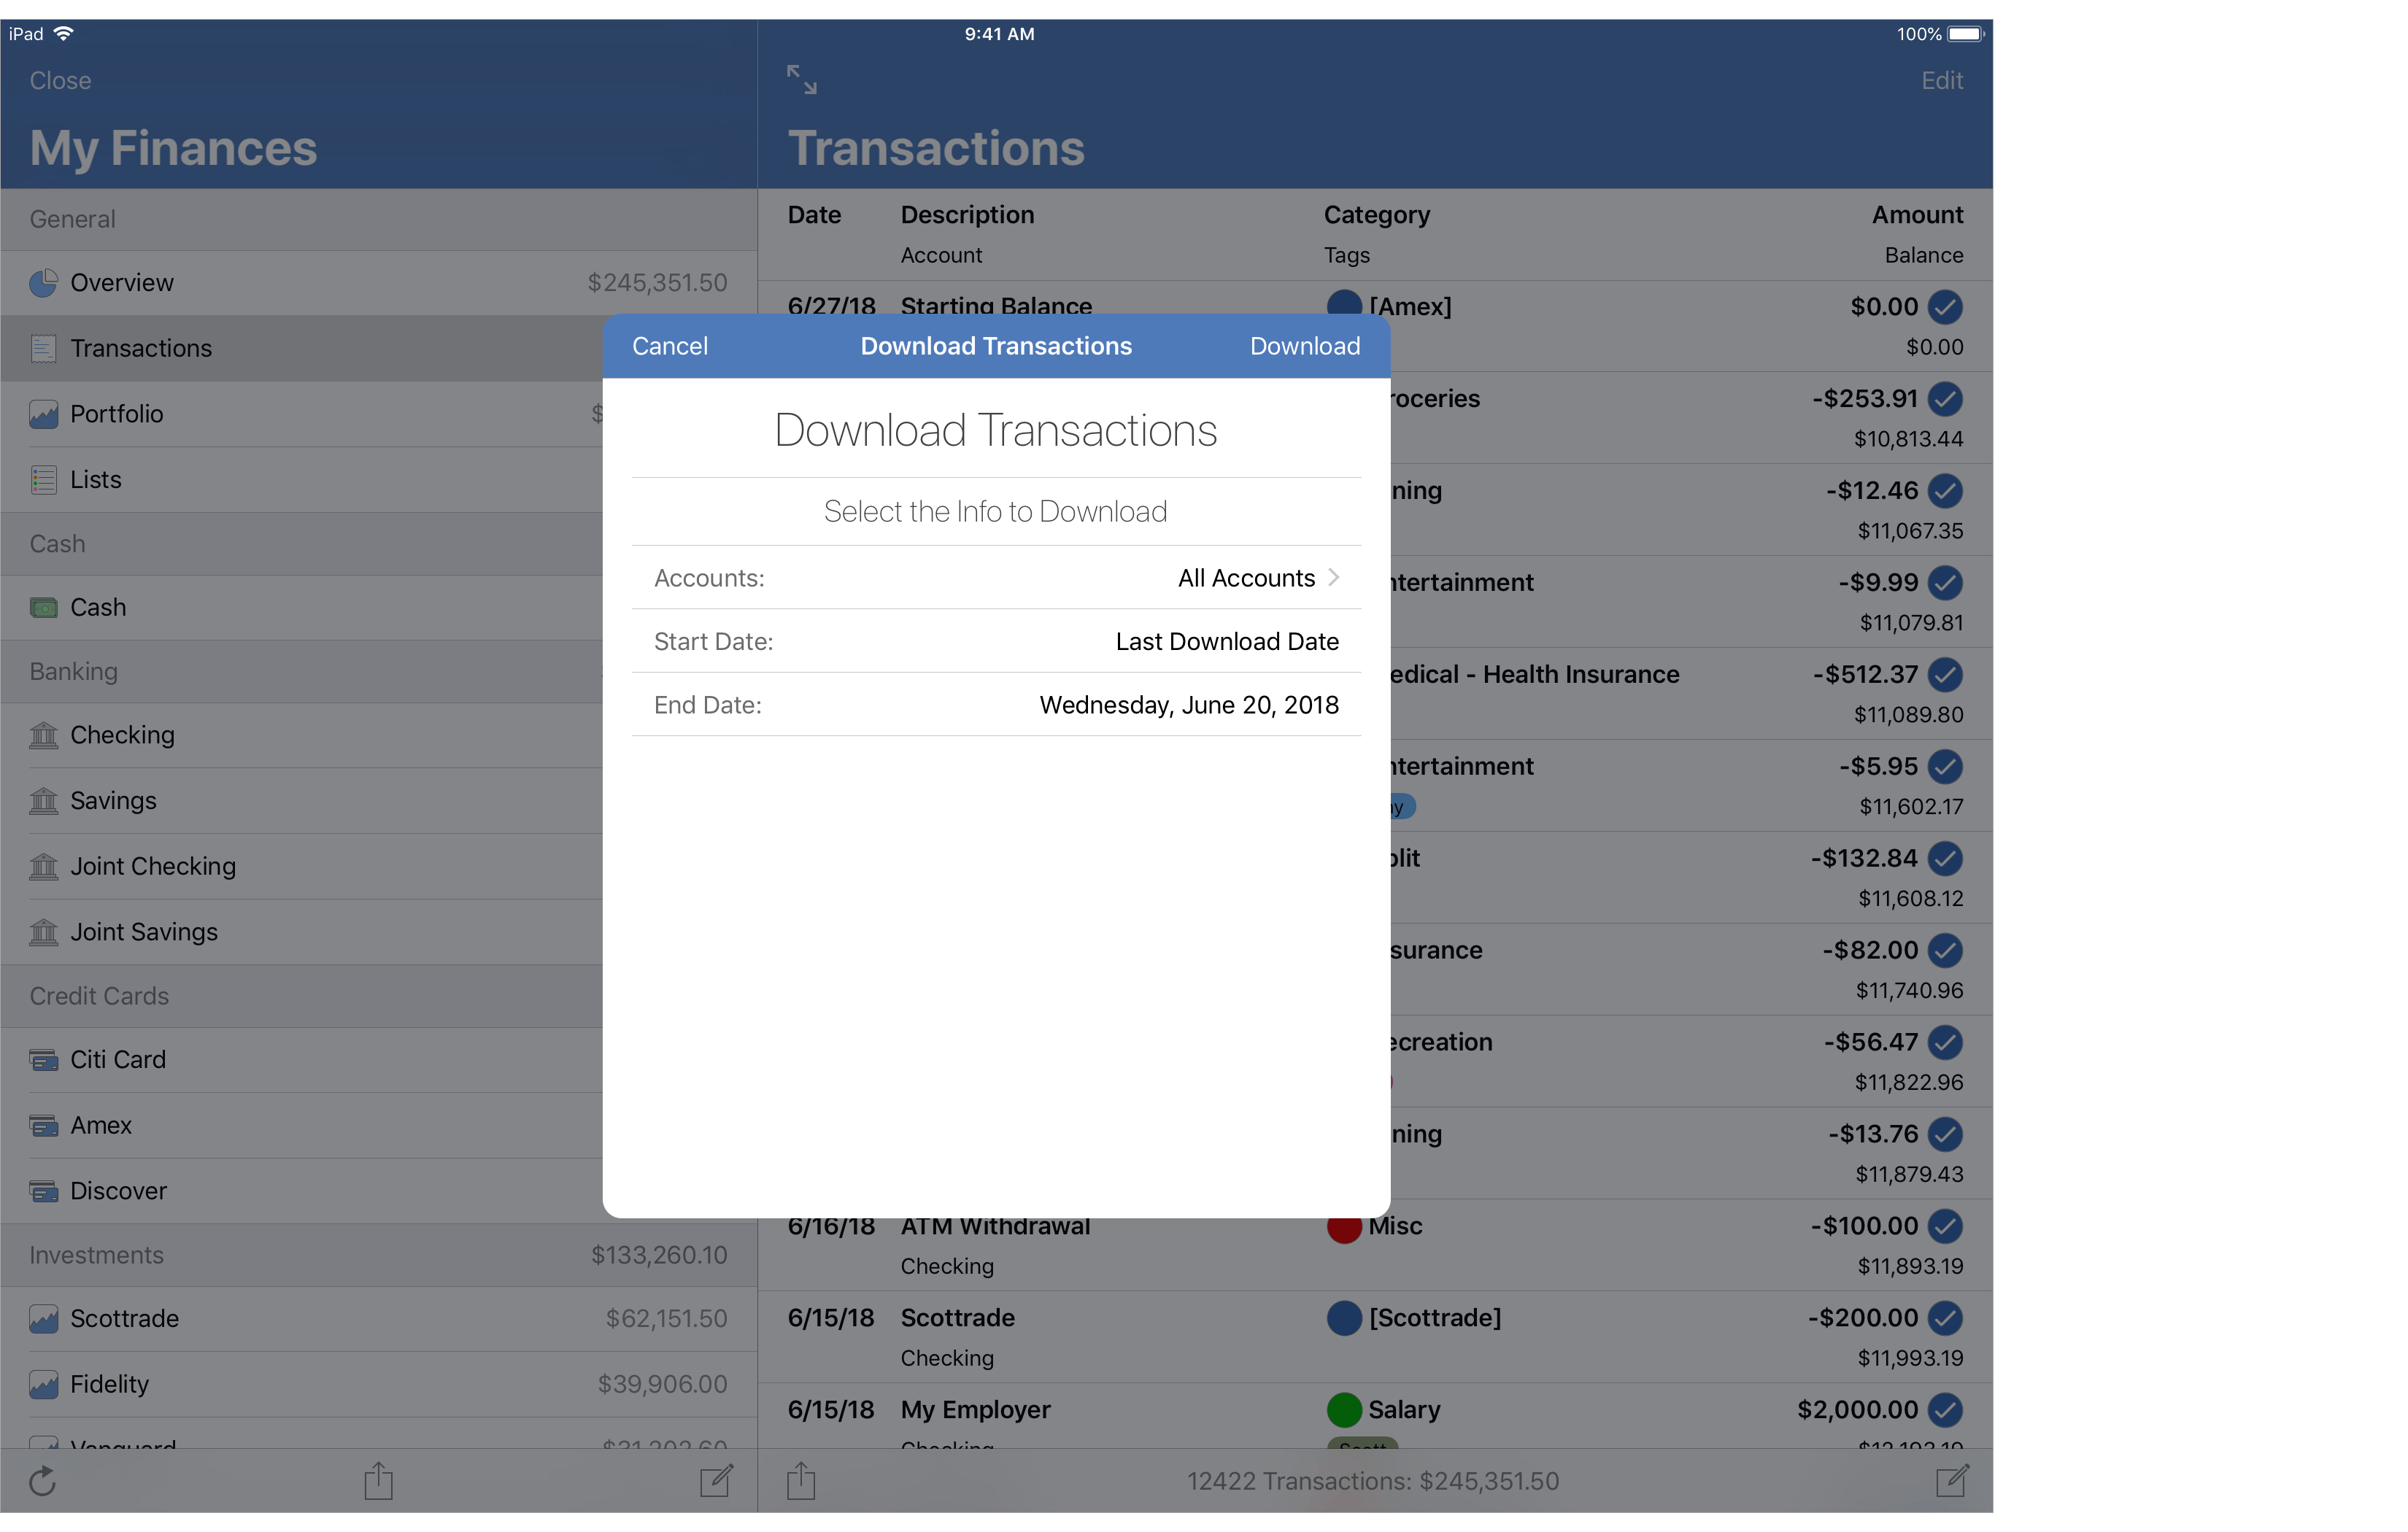Click the refresh icon in bottom toolbar

point(42,1481)
